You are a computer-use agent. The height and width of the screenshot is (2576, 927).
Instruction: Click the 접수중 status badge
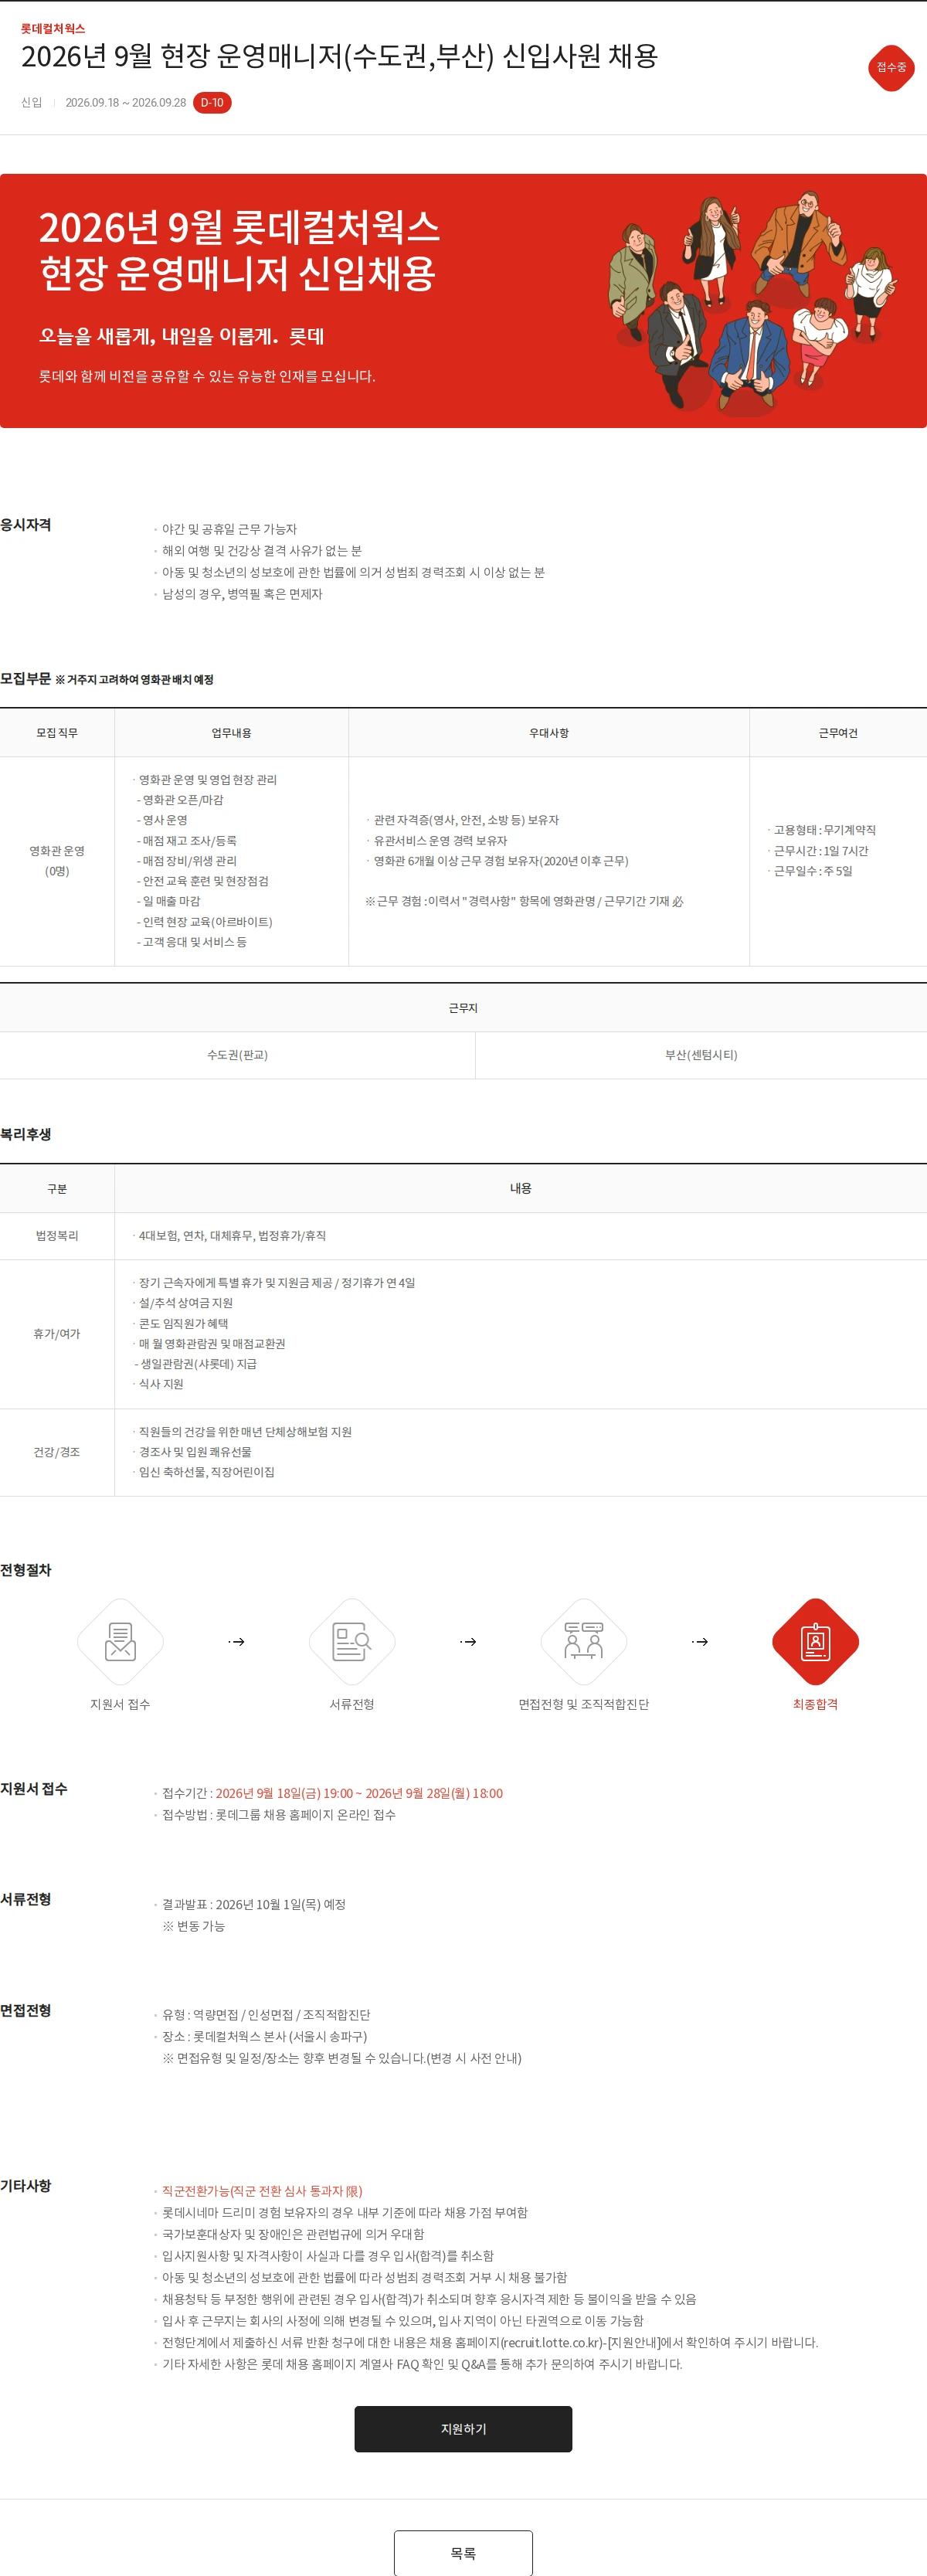point(891,67)
